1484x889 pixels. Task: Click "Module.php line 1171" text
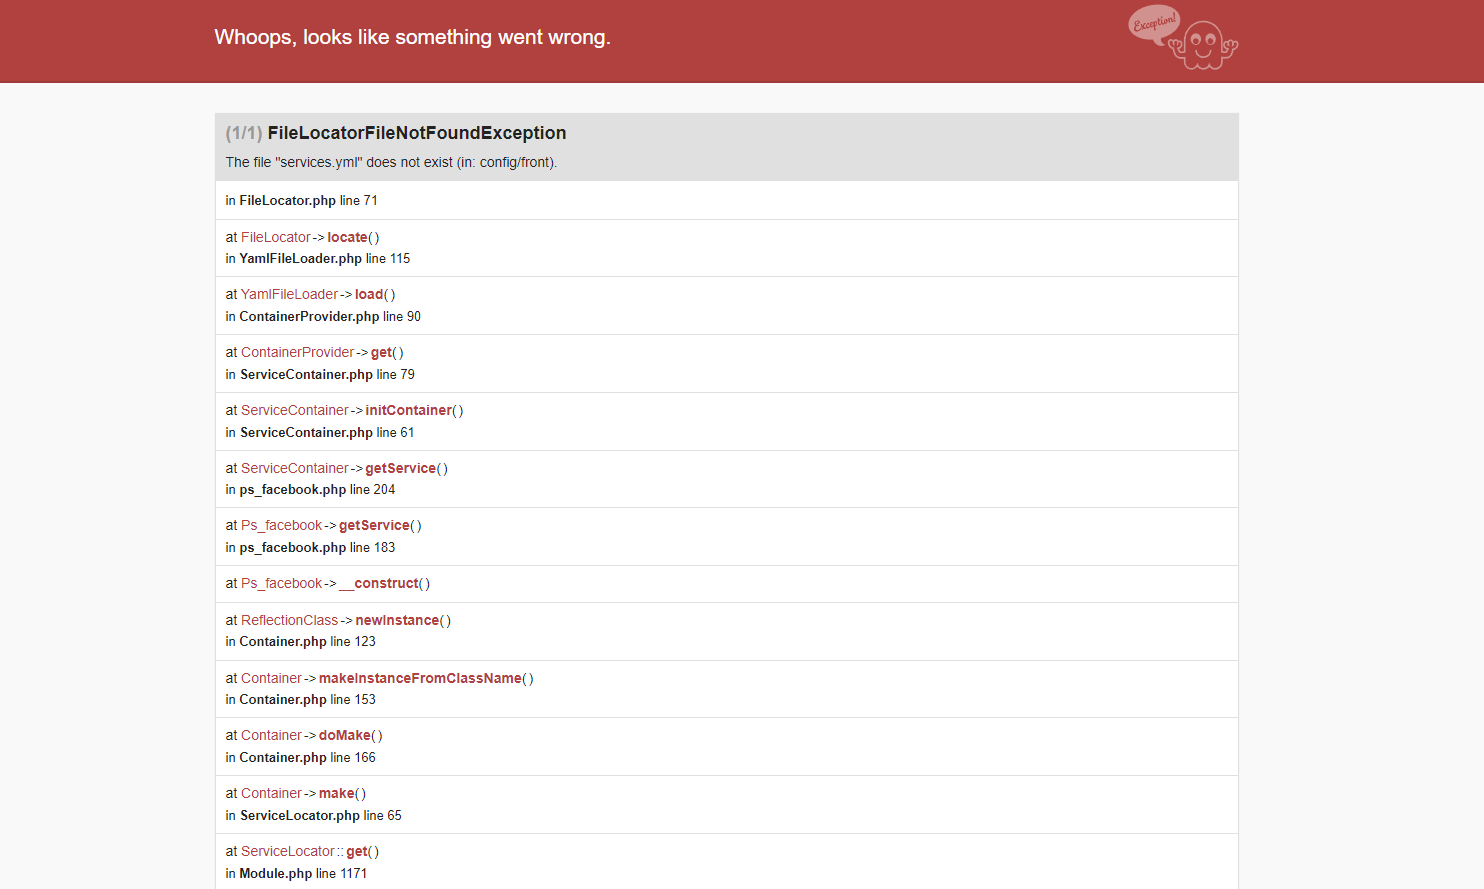tap(303, 873)
